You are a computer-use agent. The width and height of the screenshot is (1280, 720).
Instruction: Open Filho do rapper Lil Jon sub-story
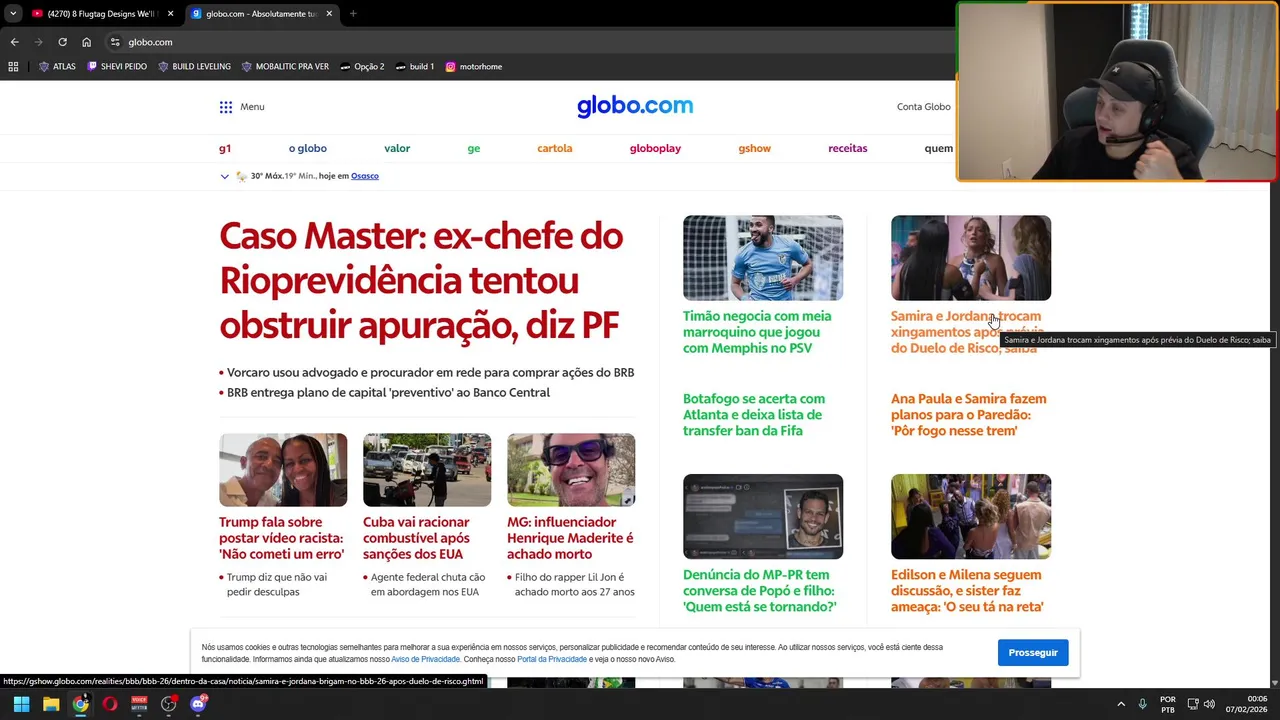pyautogui.click(x=574, y=584)
